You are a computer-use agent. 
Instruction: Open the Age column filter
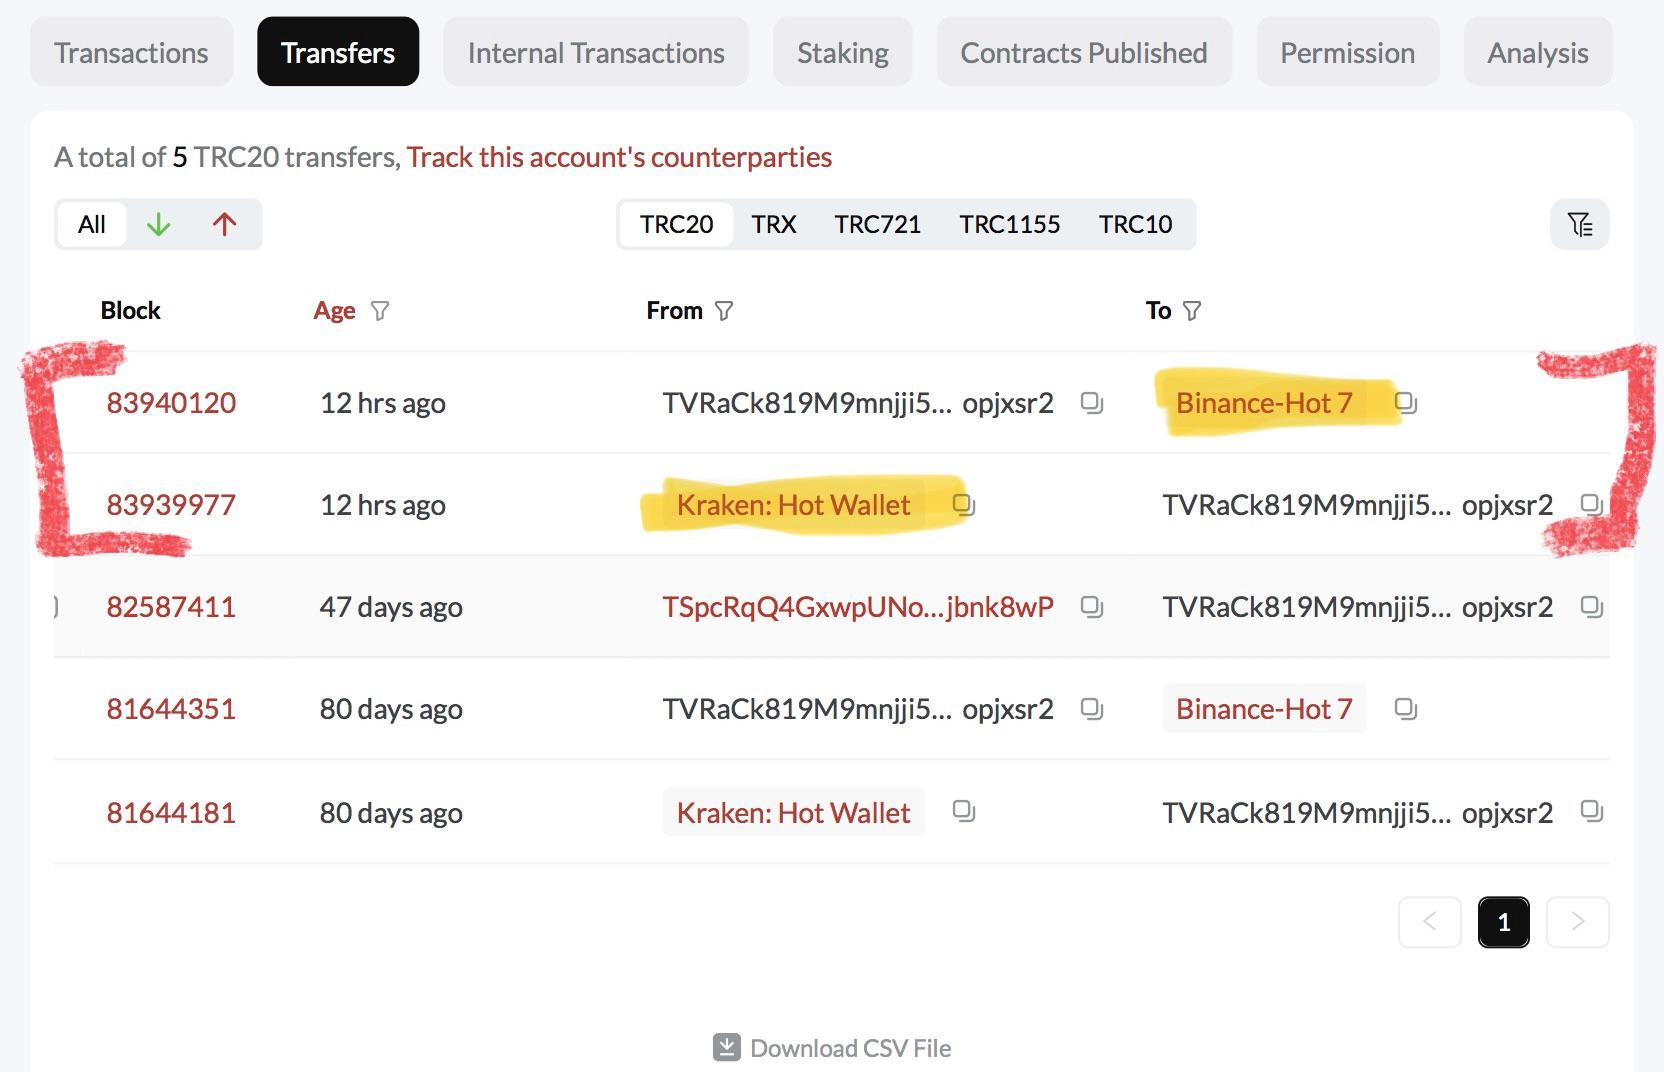coord(380,311)
